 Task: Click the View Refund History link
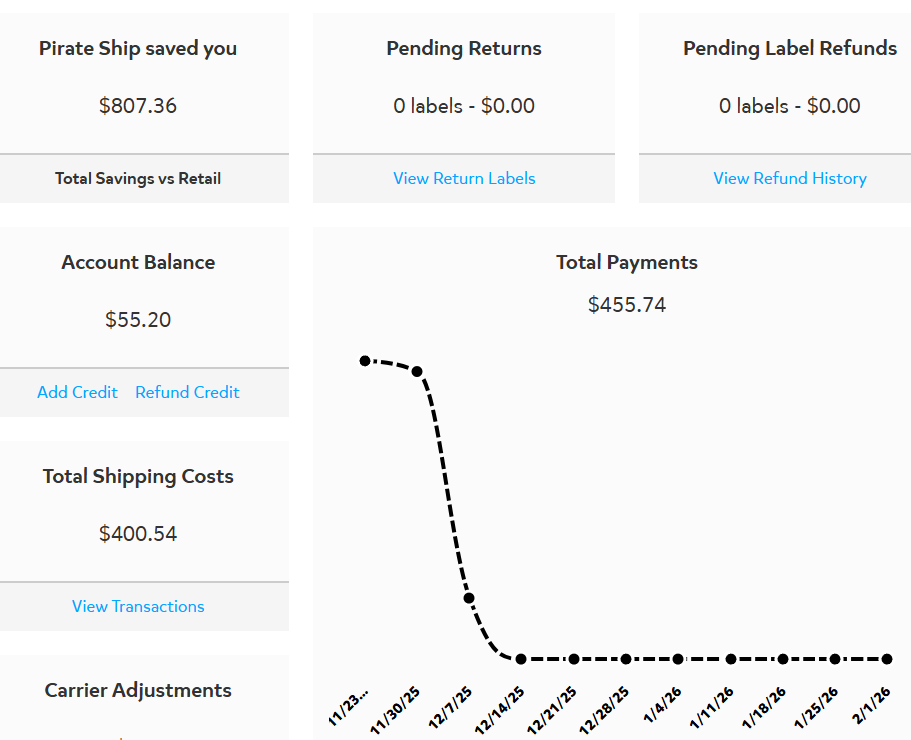point(789,179)
